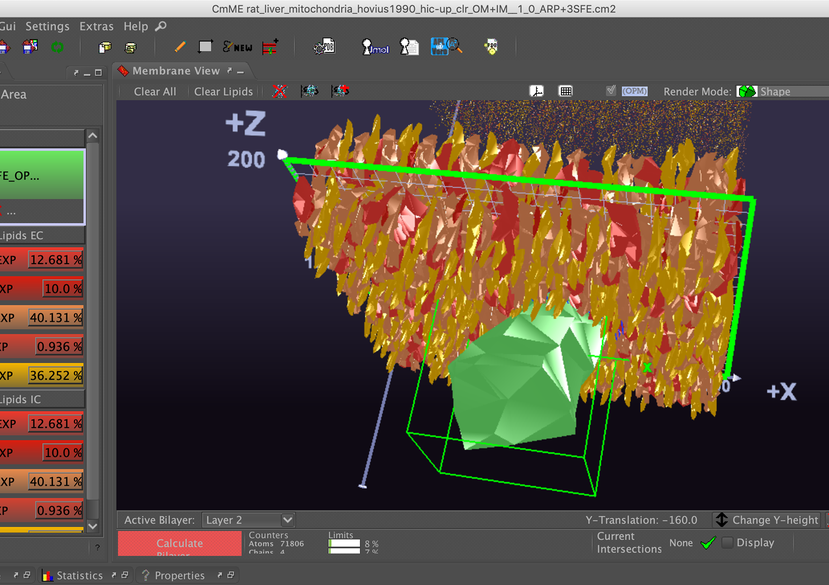This screenshot has height=585, width=829.
Task: Click the magnifier database search icon
Action: tap(446, 46)
